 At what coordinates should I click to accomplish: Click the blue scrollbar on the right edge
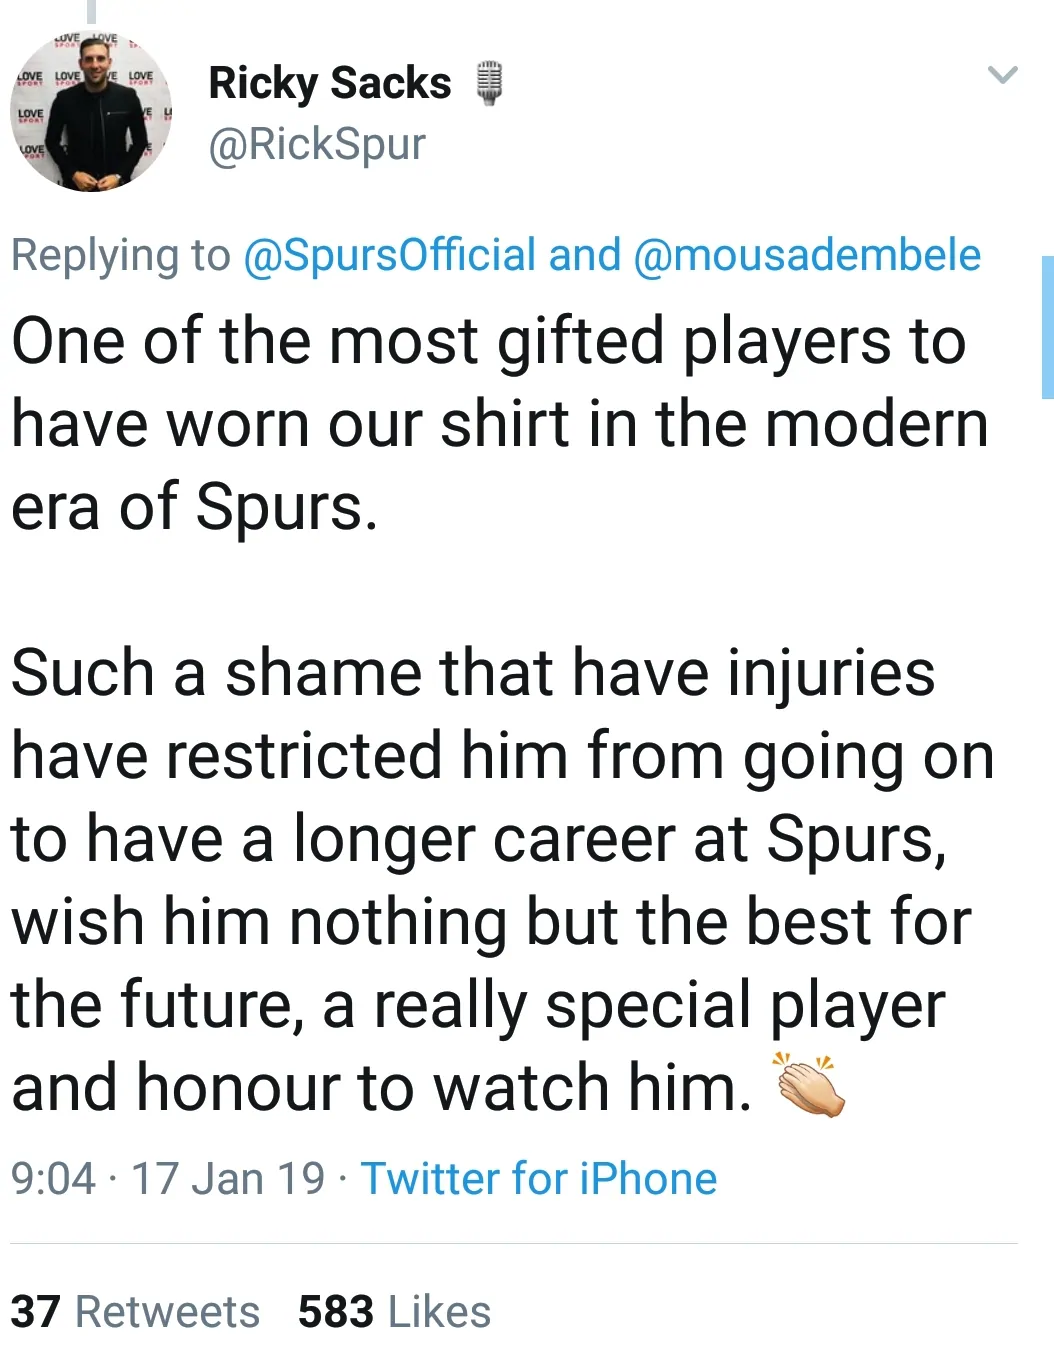click(x=1047, y=327)
